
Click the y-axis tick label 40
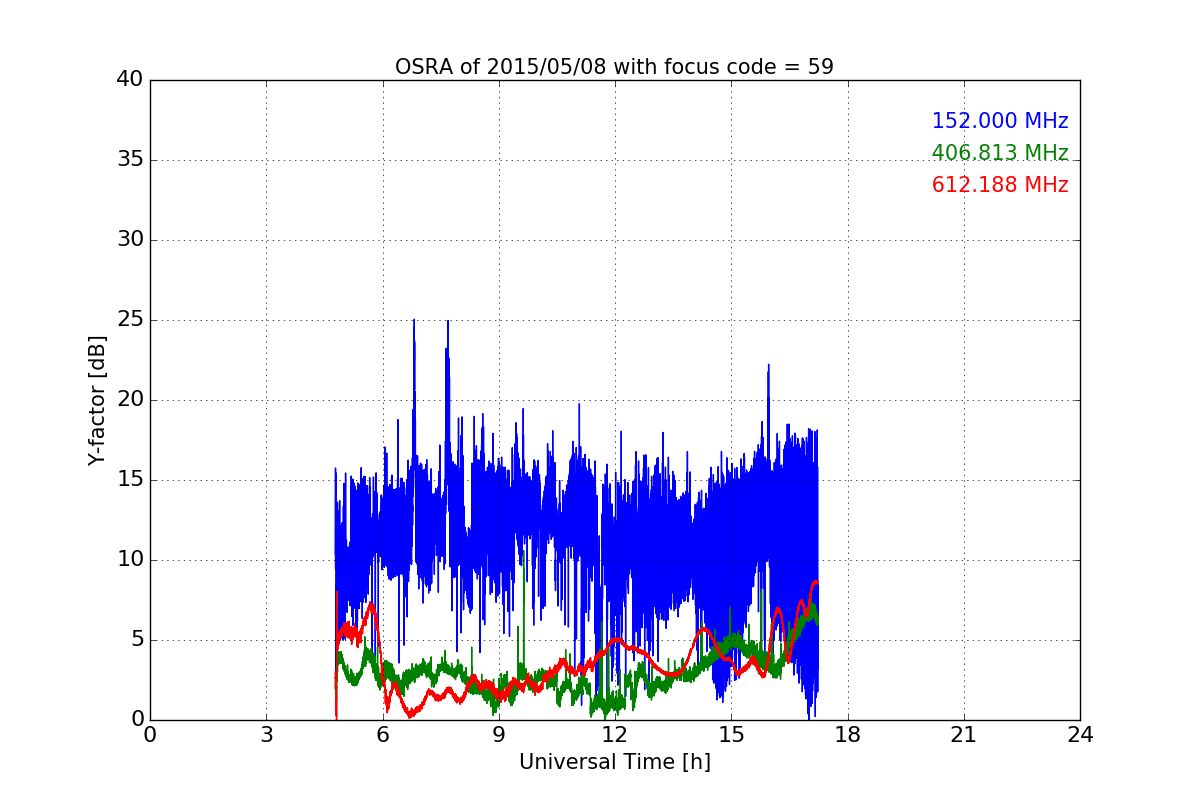pyautogui.click(x=130, y=80)
